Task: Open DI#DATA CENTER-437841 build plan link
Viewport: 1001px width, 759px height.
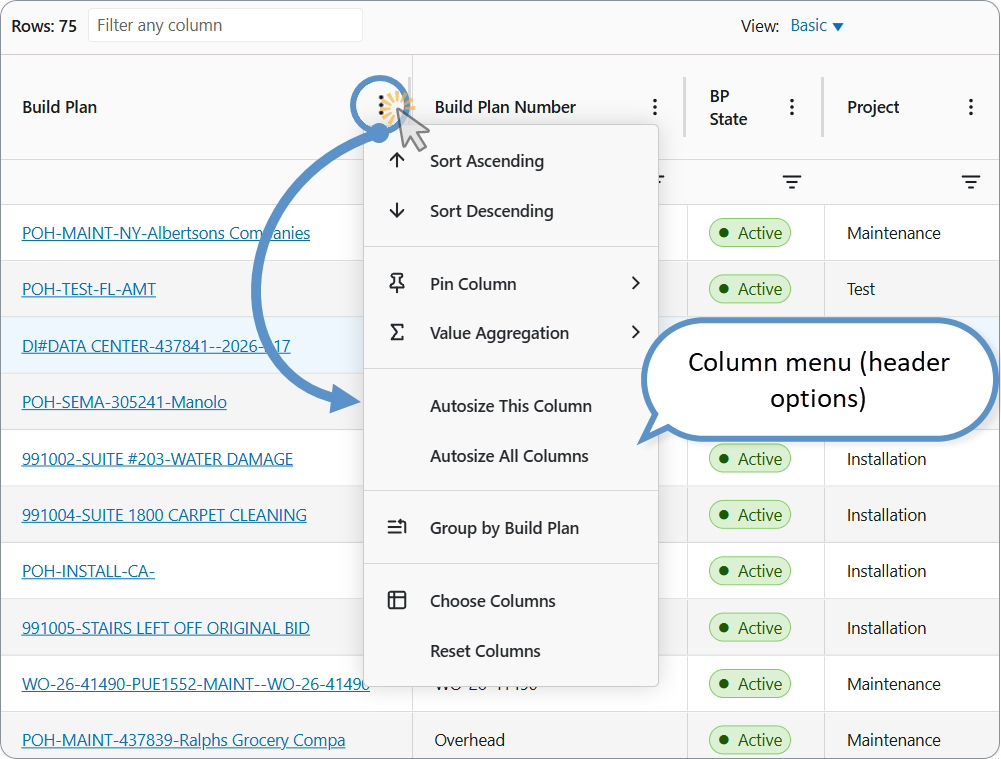Action: tap(156, 346)
